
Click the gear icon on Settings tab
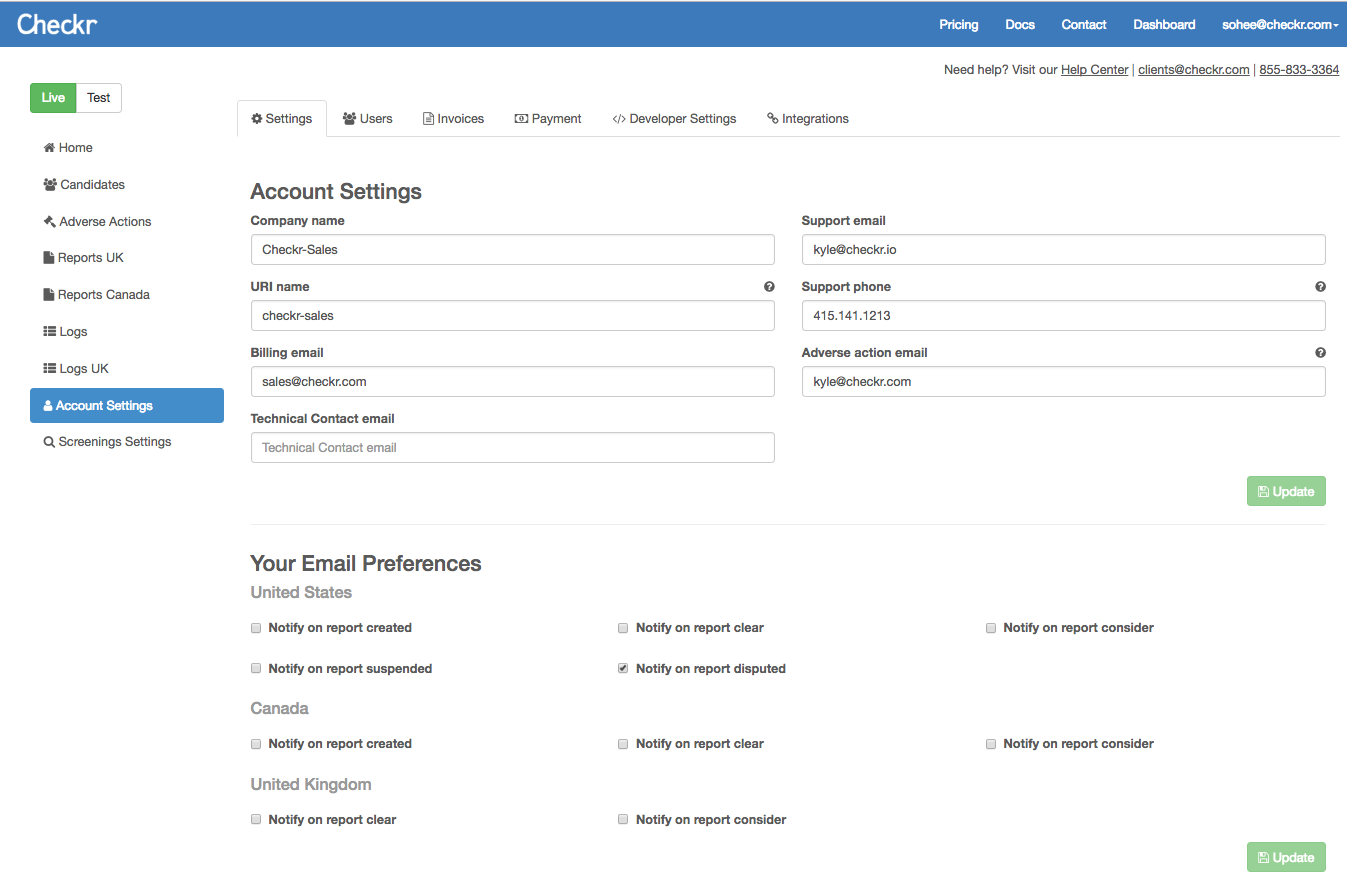click(257, 119)
